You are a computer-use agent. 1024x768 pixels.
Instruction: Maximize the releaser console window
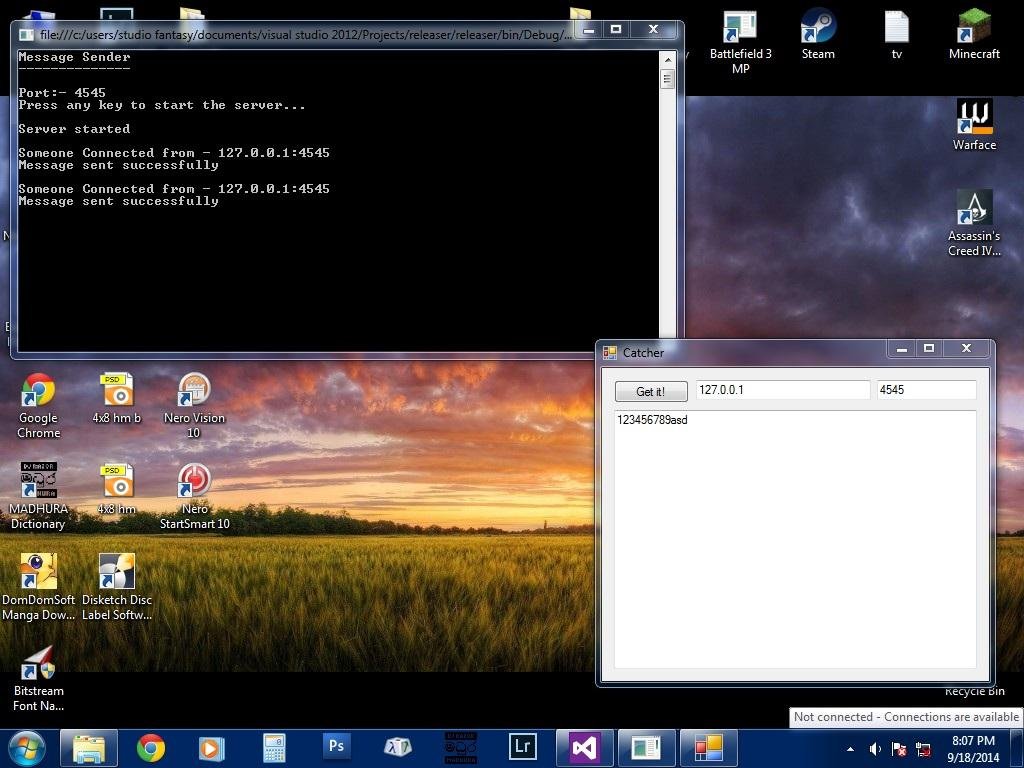pos(615,30)
